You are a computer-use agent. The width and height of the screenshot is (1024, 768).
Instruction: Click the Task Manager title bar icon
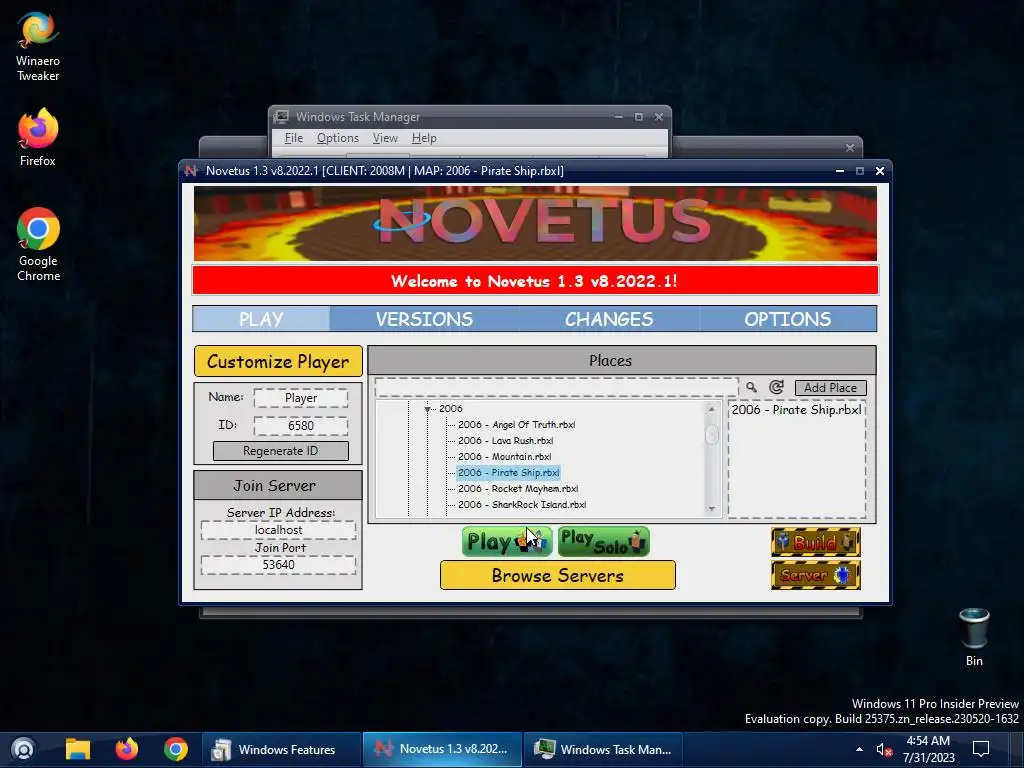[x=281, y=117]
